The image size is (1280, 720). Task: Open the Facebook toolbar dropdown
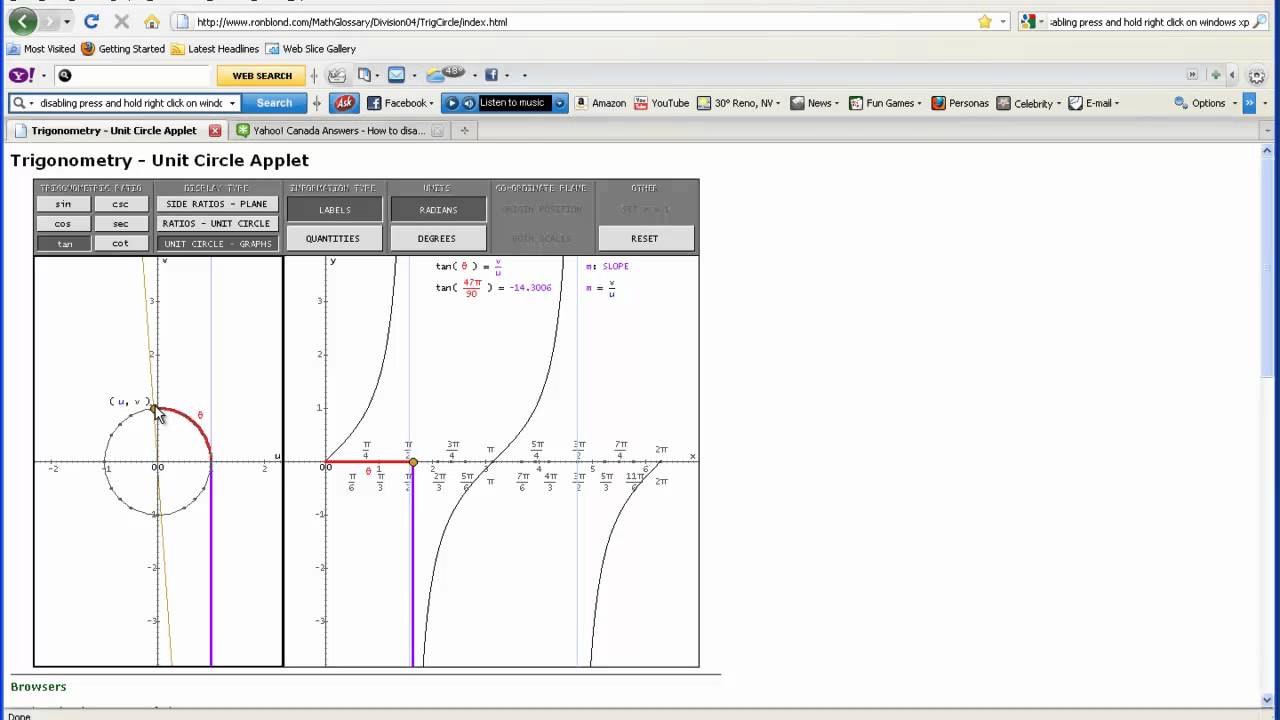click(401, 103)
